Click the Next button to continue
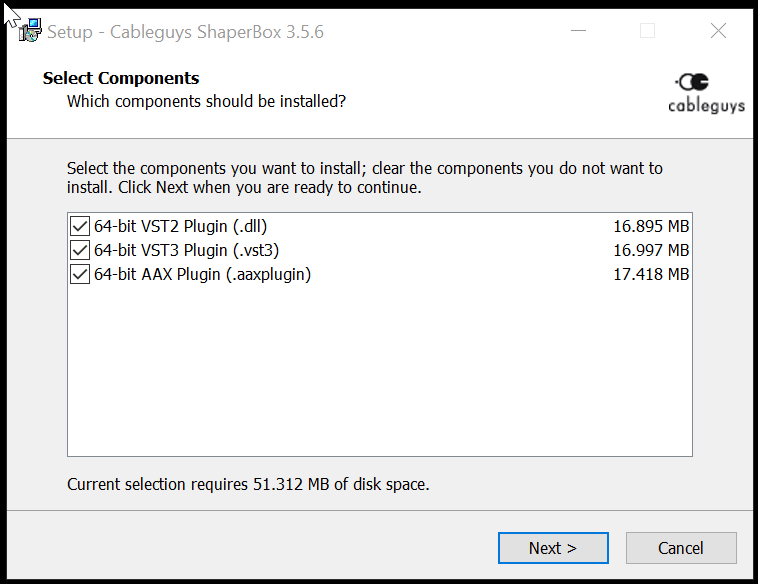 pos(553,548)
